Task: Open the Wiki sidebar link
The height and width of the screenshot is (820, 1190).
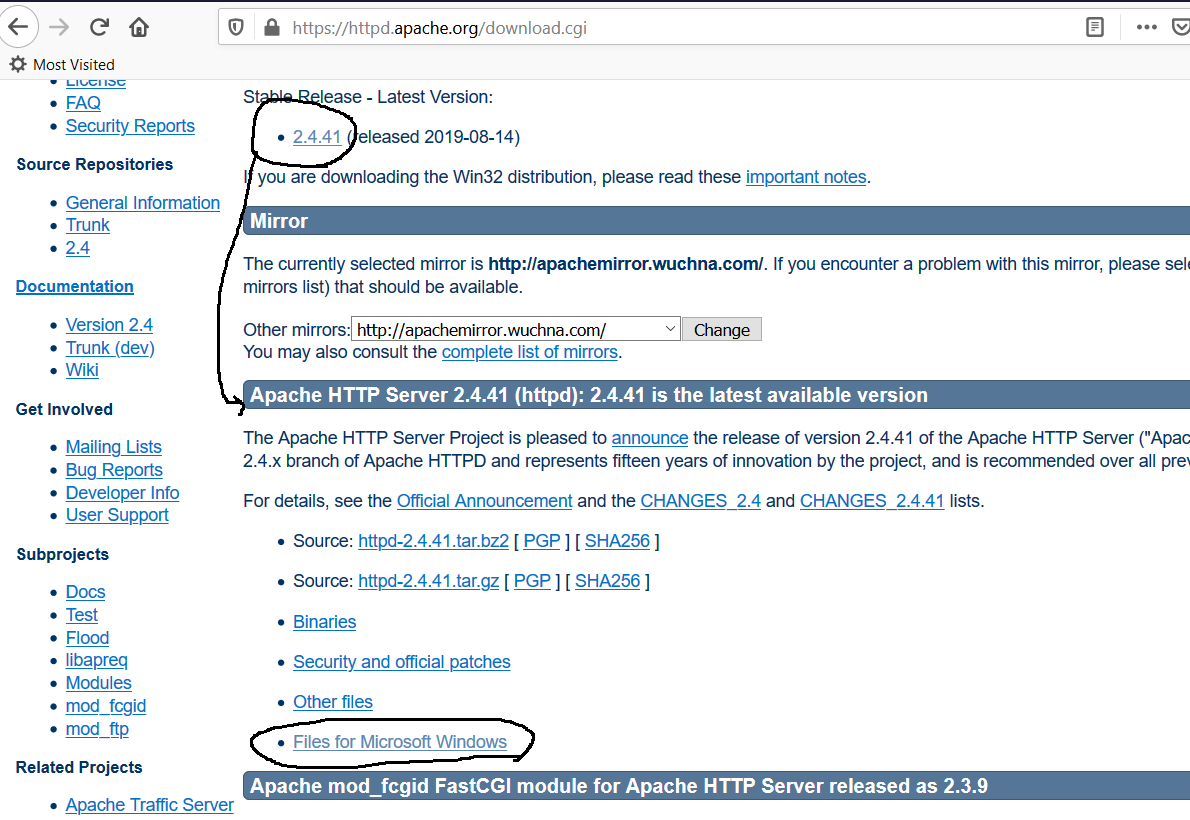Action: (x=82, y=371)
